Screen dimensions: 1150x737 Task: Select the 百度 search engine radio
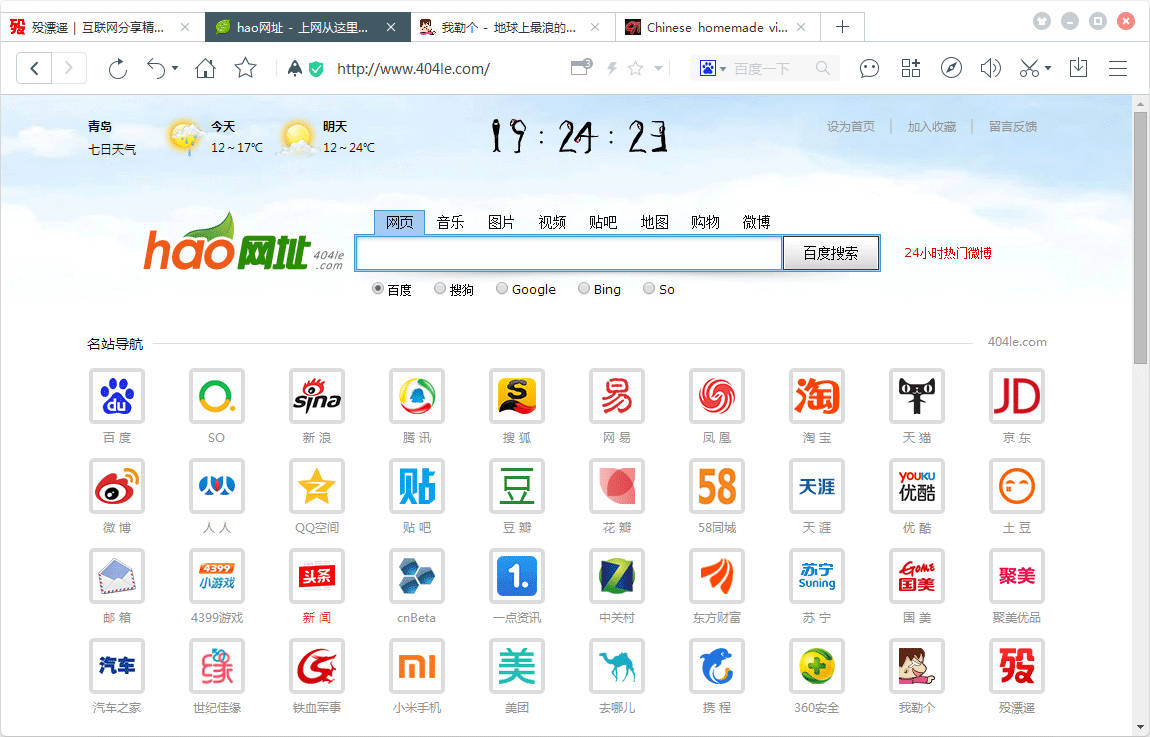click(x=378, y=288)
